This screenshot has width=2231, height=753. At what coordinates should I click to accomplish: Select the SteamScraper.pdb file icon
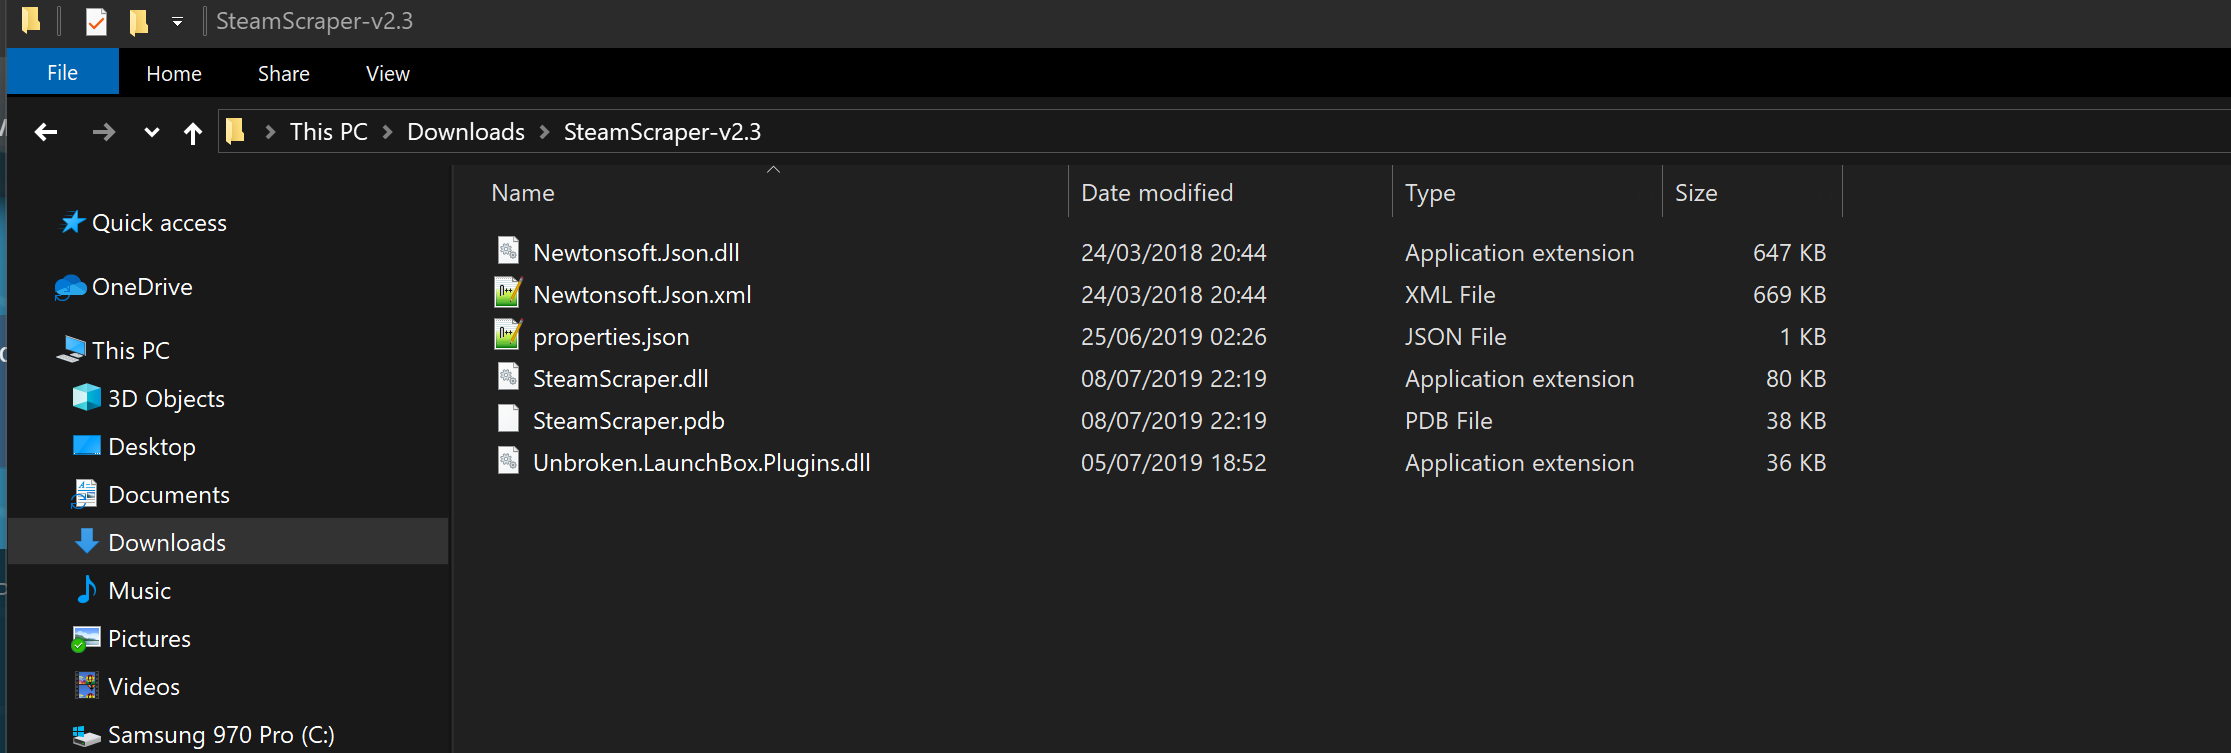coord(508,419)
